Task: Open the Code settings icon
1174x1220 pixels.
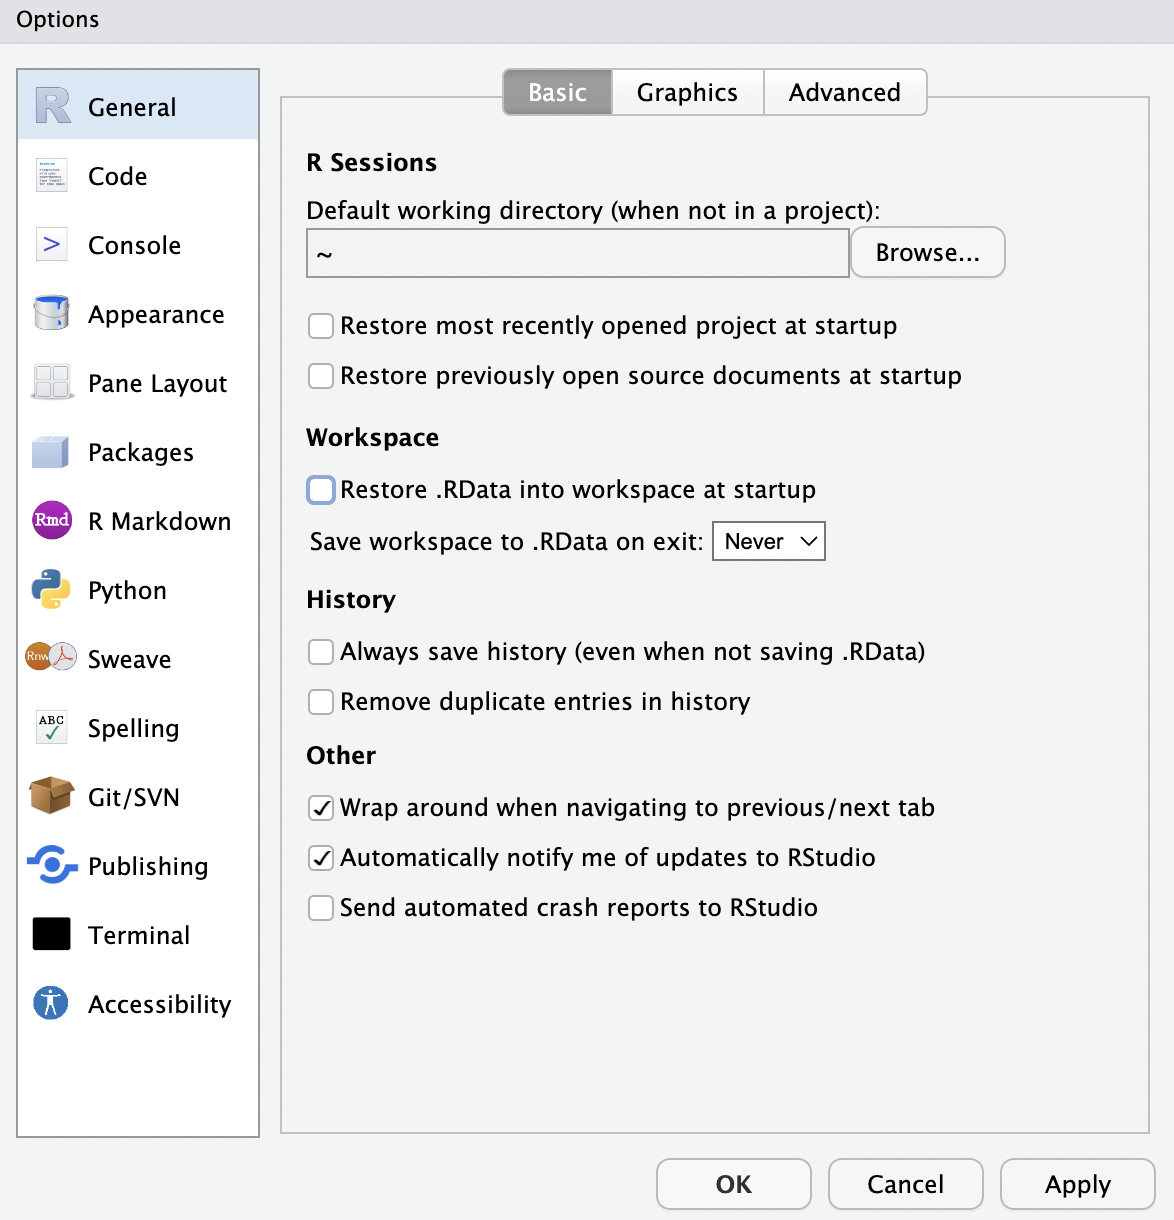Action: [x=52, y=176]
